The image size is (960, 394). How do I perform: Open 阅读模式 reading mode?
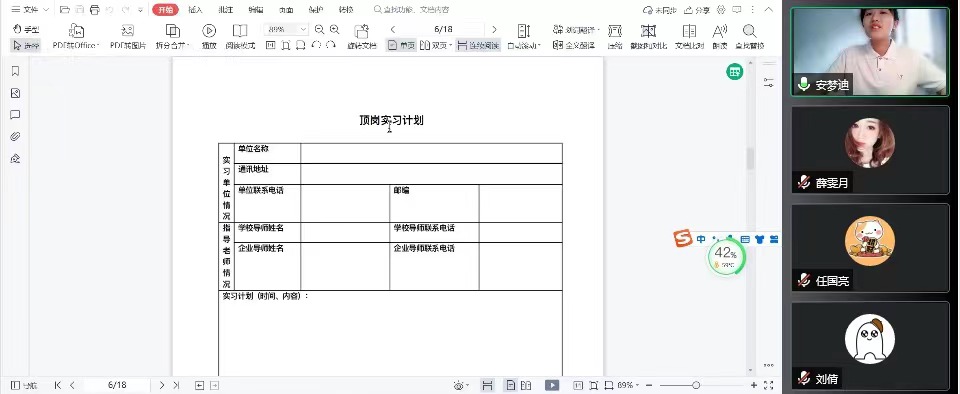tap(240, 37)
